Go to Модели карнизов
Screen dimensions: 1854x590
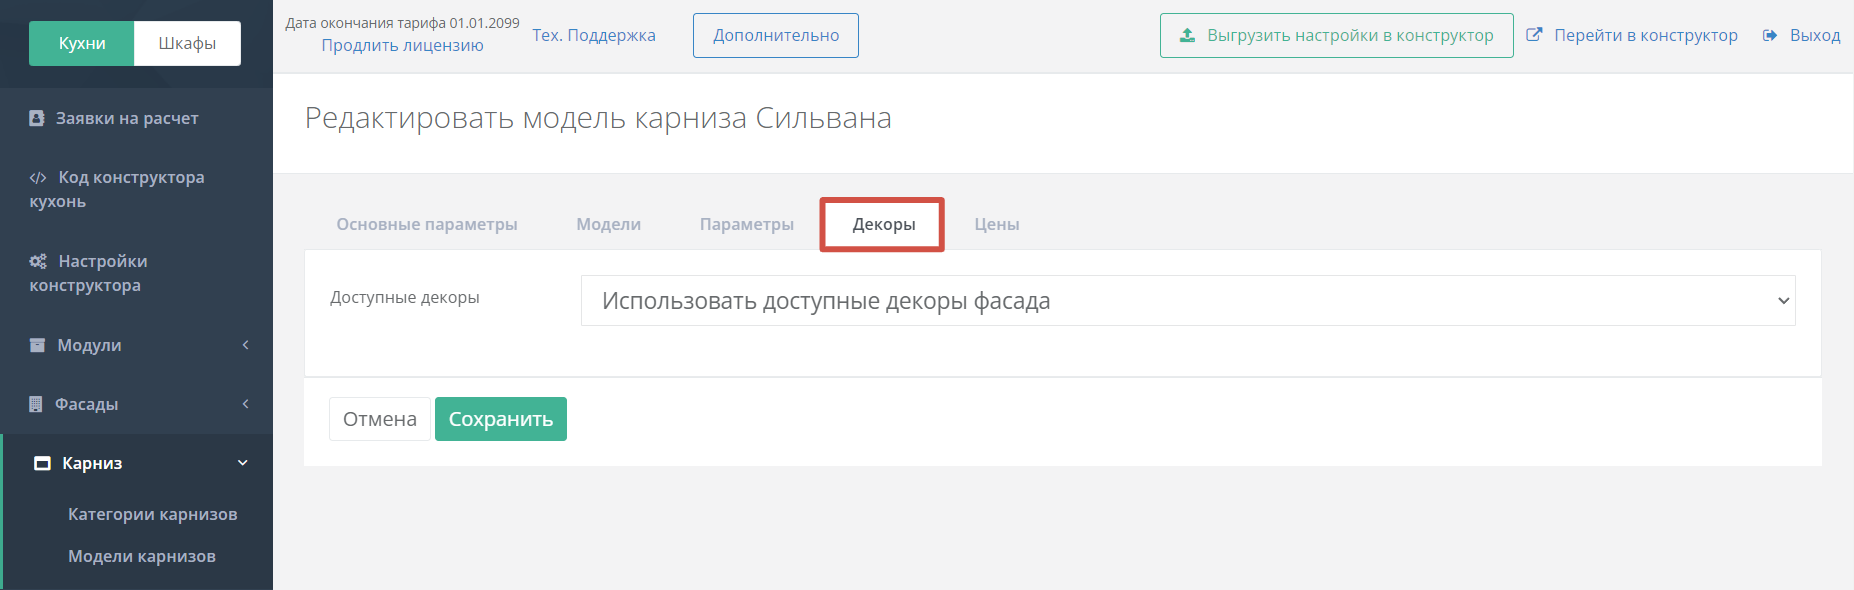tap(142, 556)
